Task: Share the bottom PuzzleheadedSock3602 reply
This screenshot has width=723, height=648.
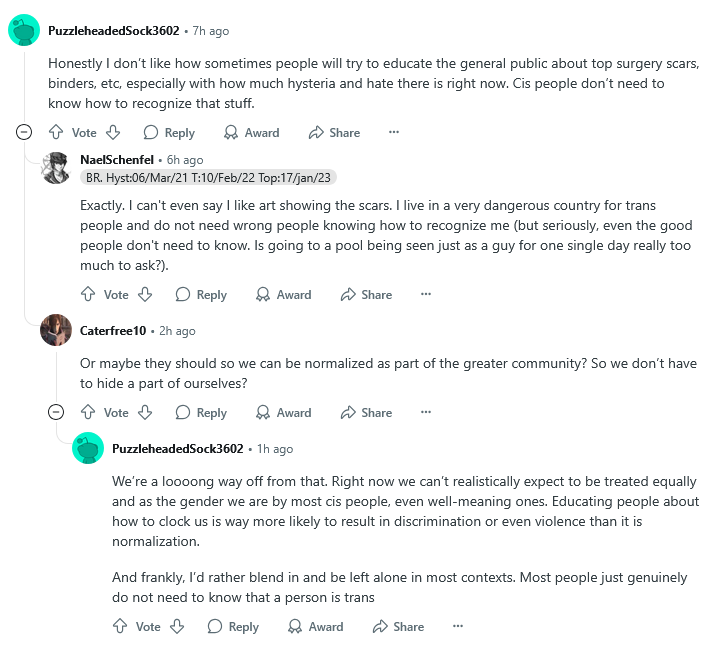Action: pyautogui.click(x=398, y=626)
